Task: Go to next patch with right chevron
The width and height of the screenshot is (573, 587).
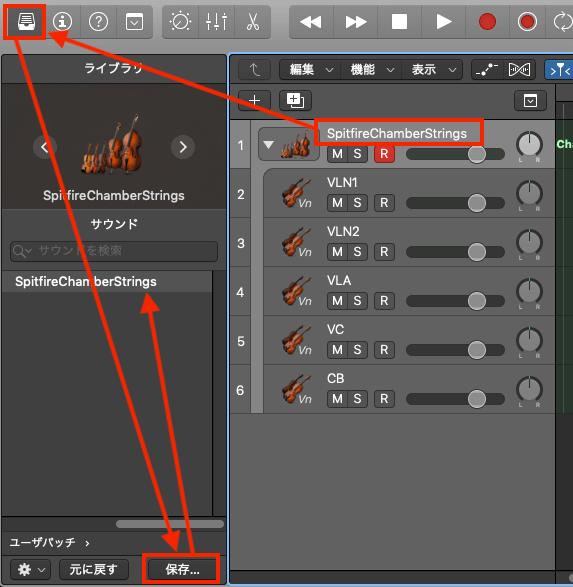Action: [183, 147]
